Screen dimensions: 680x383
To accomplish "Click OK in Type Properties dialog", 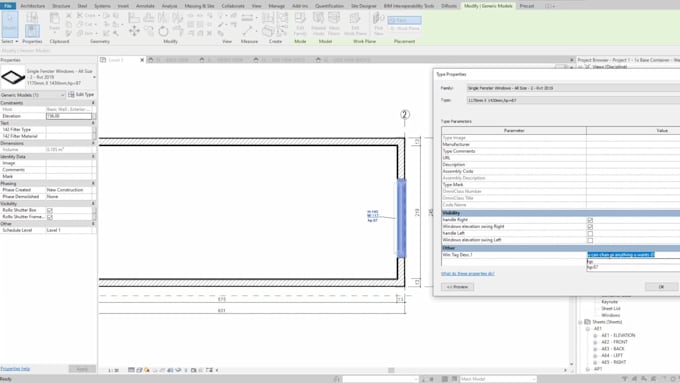I will (x=661, y=287).
